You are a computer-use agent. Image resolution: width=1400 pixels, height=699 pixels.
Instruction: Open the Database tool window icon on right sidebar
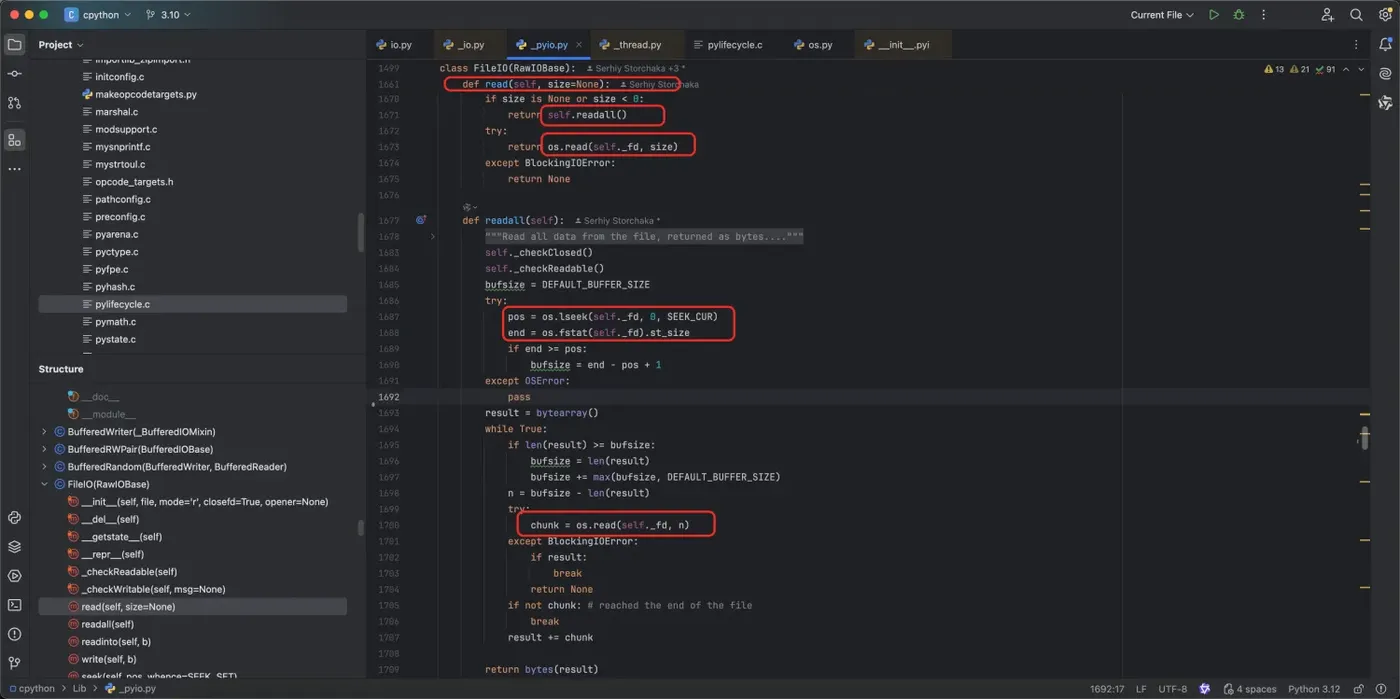1385,103
